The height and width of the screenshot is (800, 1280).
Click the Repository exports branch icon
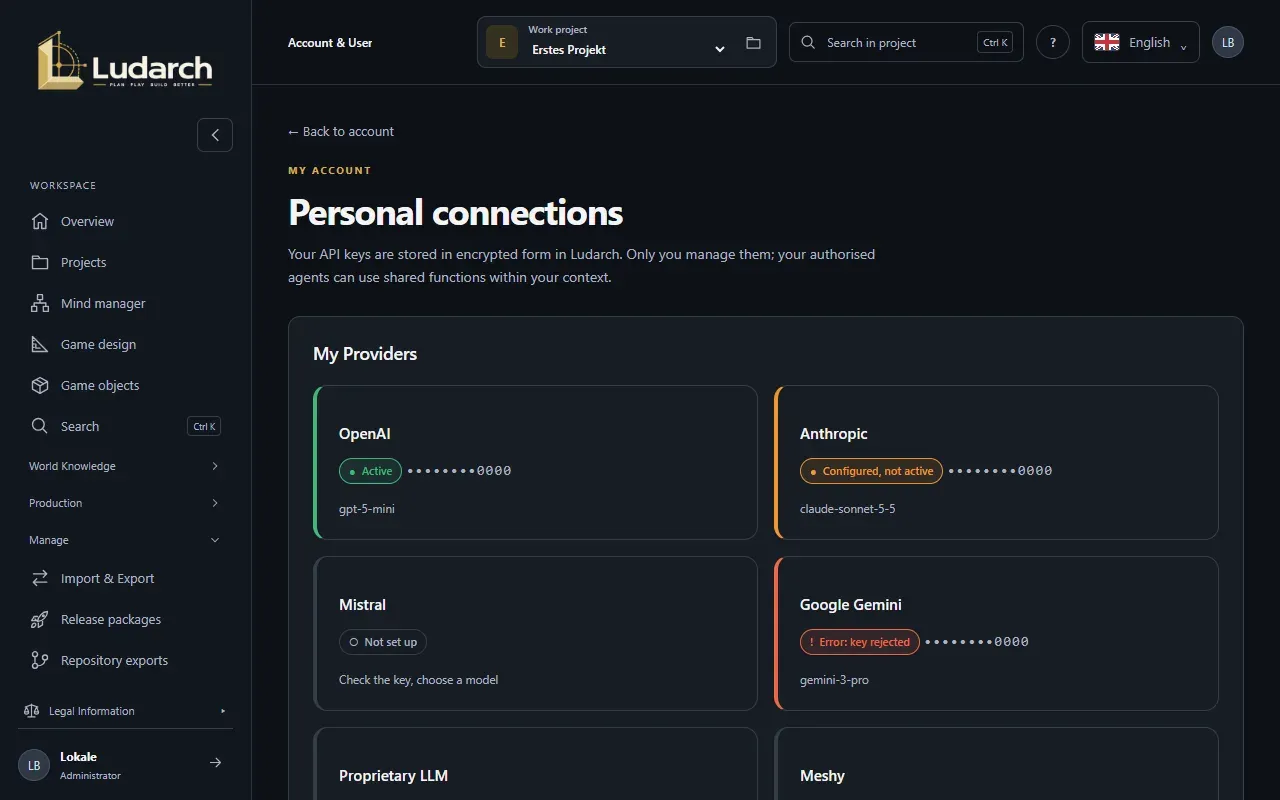tap(40, 660)
